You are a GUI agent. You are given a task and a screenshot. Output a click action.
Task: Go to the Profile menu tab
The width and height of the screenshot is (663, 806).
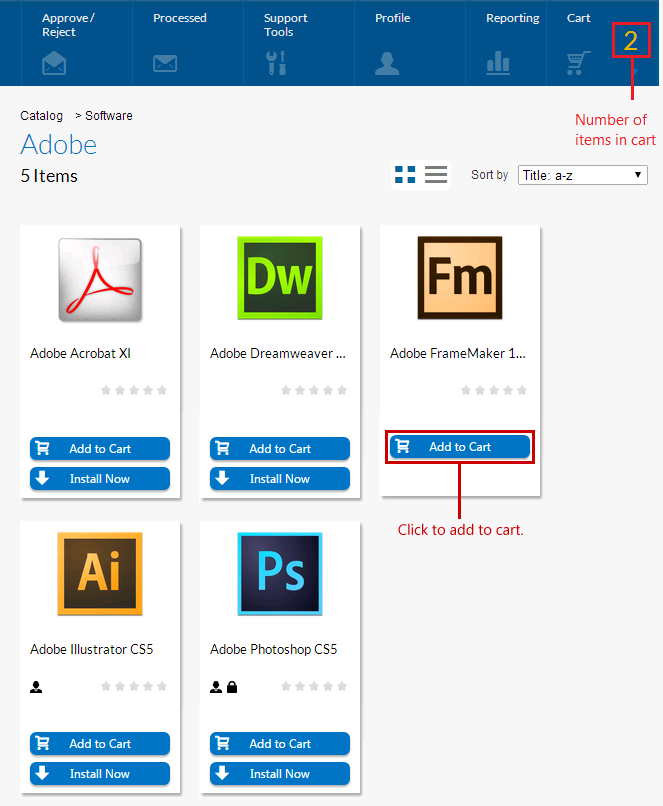392,18
